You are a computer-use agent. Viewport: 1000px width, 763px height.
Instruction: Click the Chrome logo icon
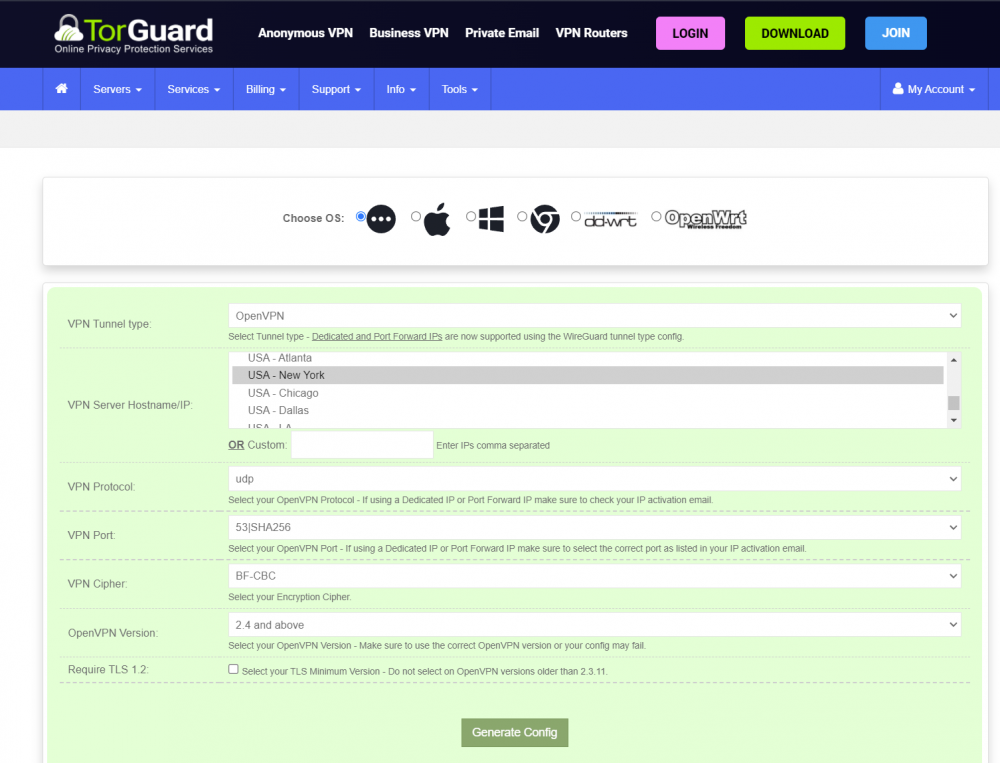(545, 219)
